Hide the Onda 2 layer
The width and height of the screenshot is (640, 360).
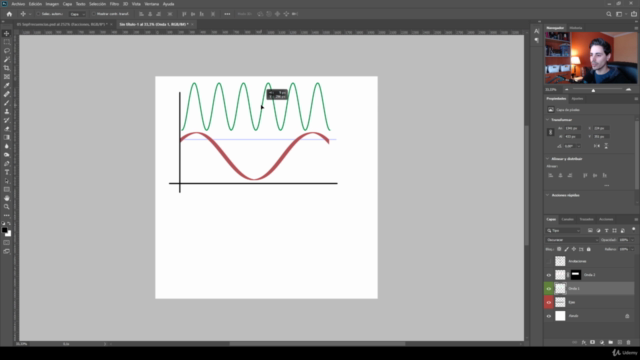pos(549,275)
